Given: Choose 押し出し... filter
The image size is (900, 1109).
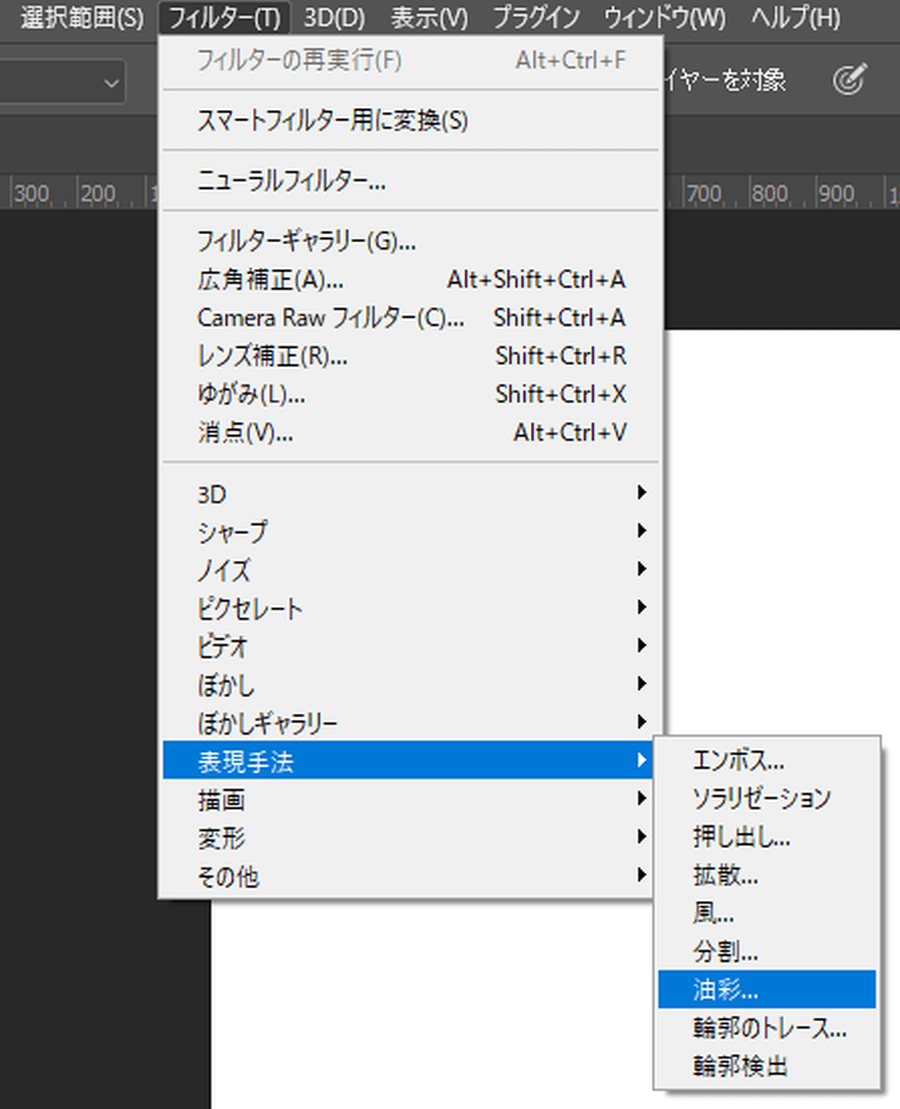Looking at the screenshot, I should tap(767, 837).
